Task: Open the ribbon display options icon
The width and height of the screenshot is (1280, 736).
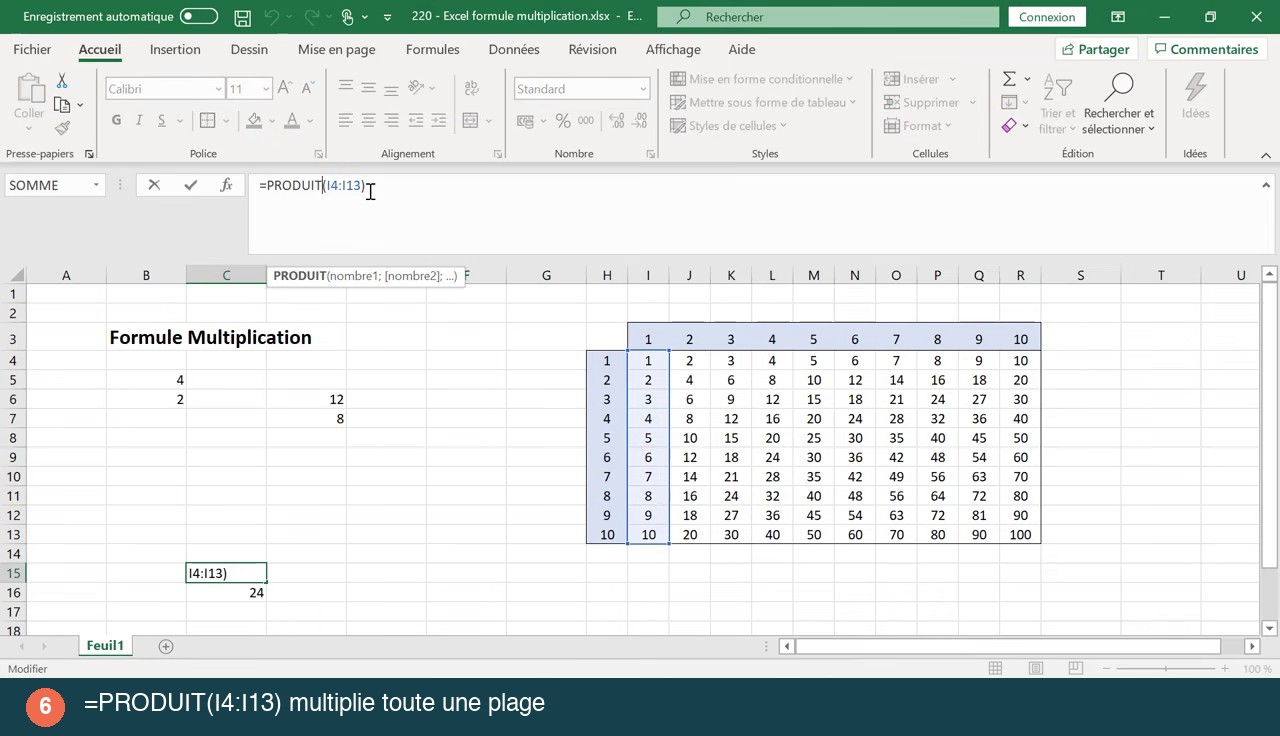Action: tap(1118, 17)
